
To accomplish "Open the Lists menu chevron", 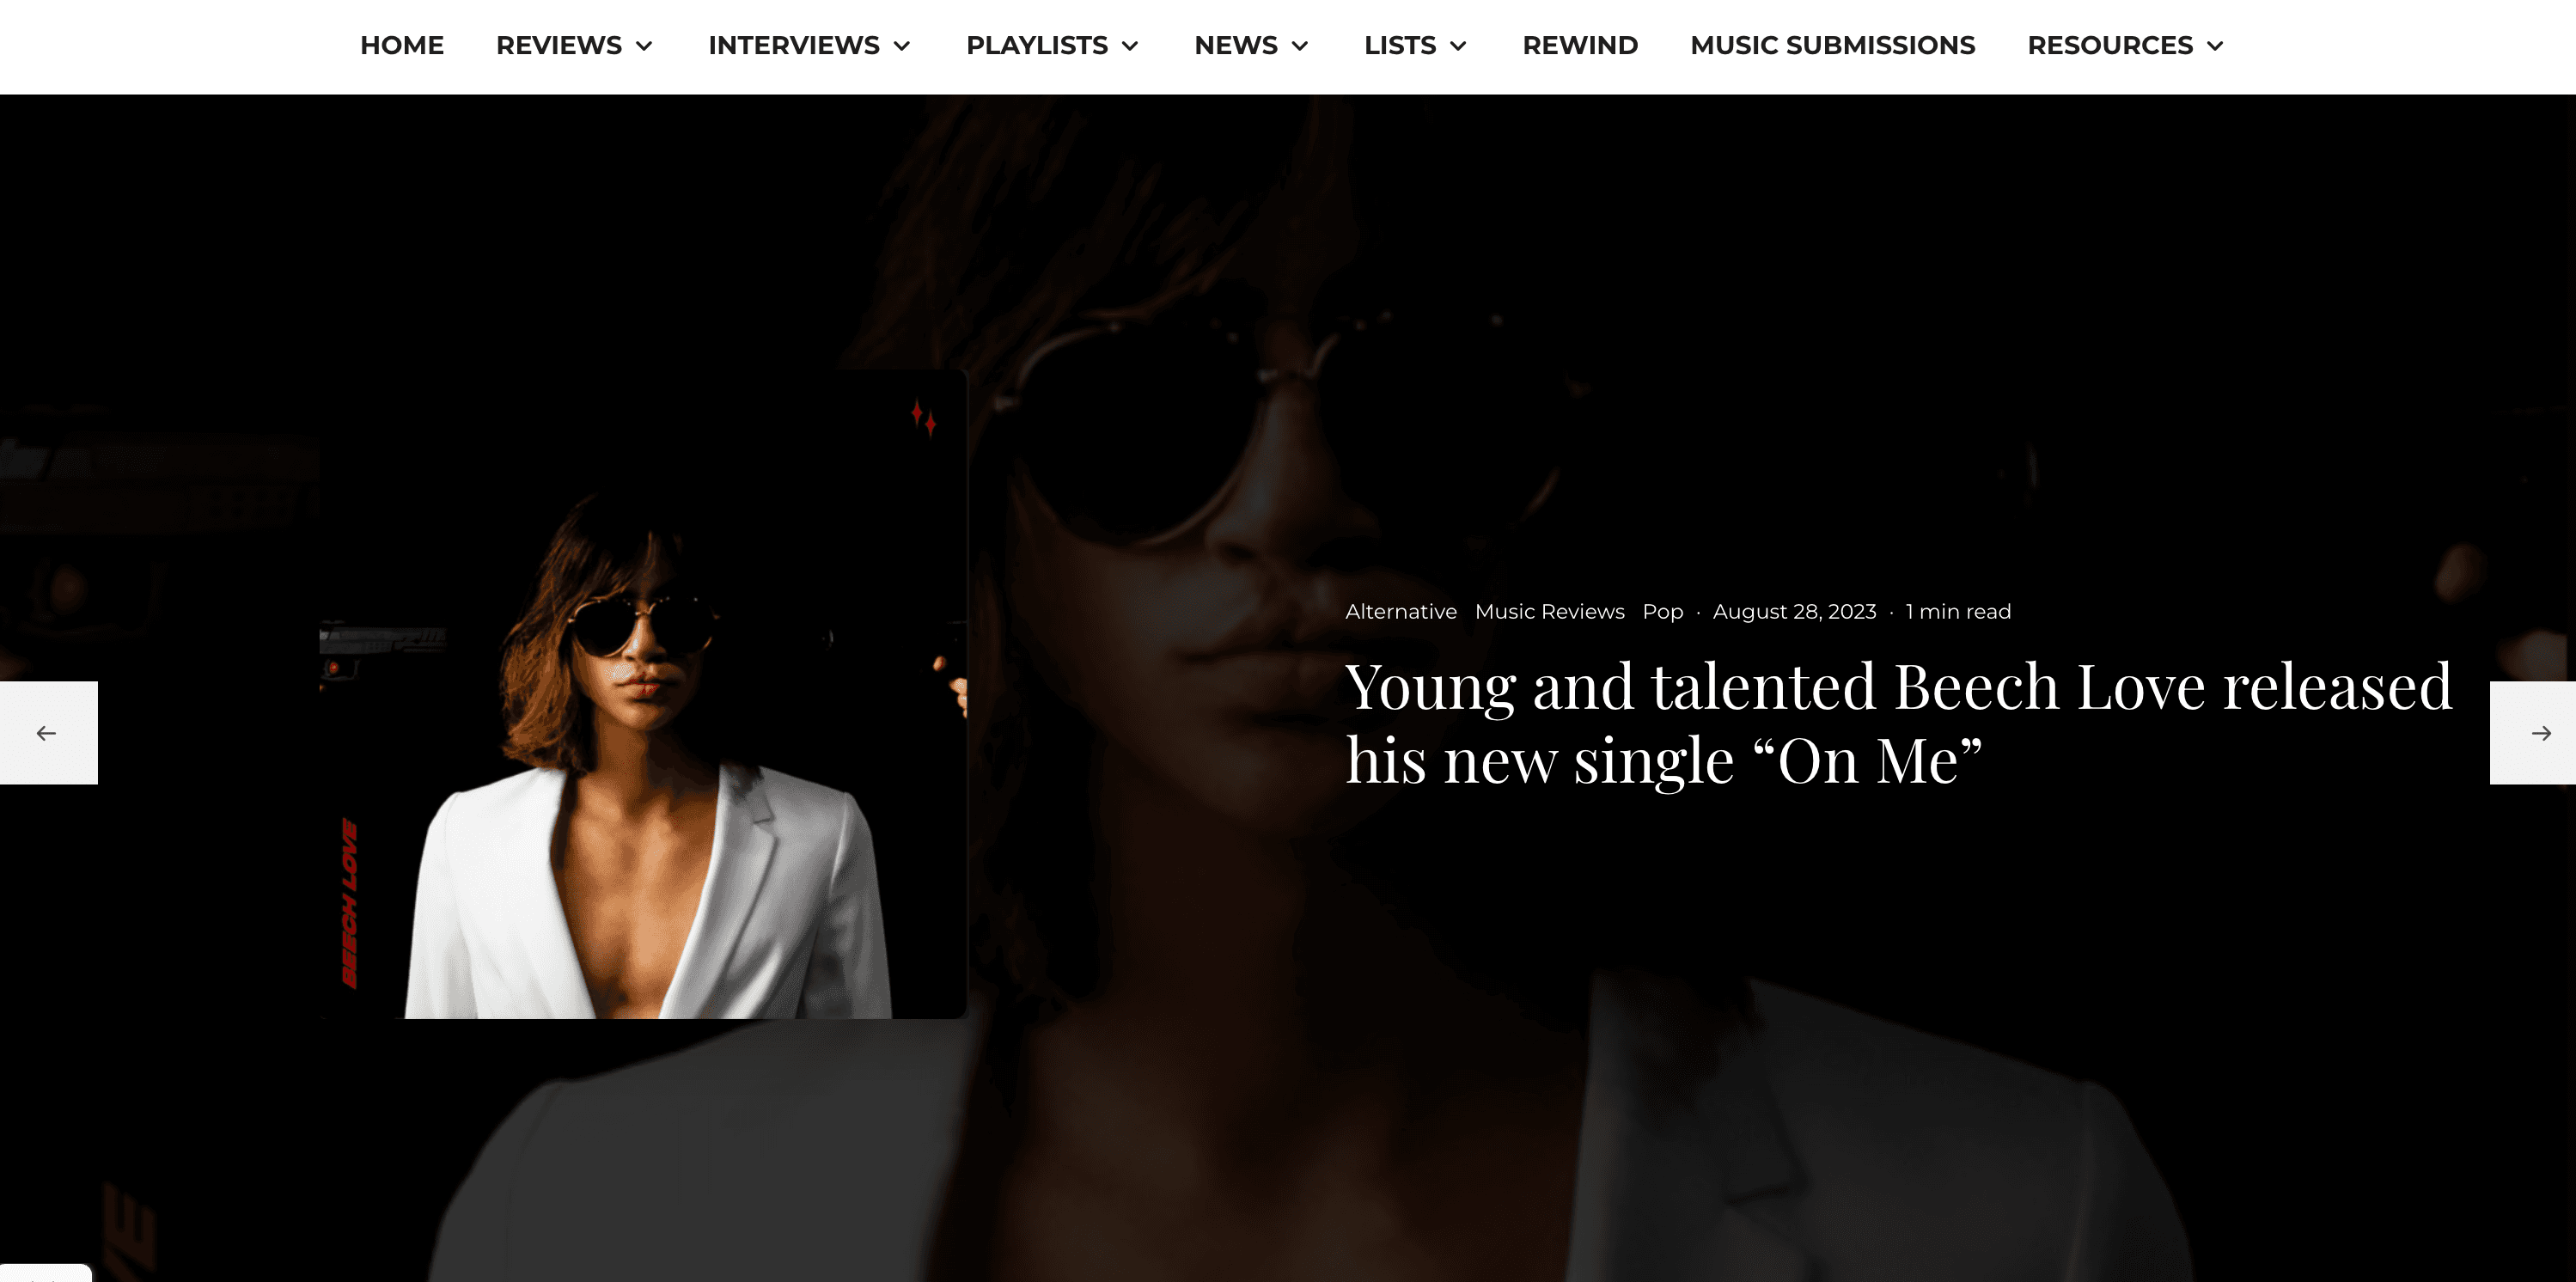I will (x=1458, y=46).
